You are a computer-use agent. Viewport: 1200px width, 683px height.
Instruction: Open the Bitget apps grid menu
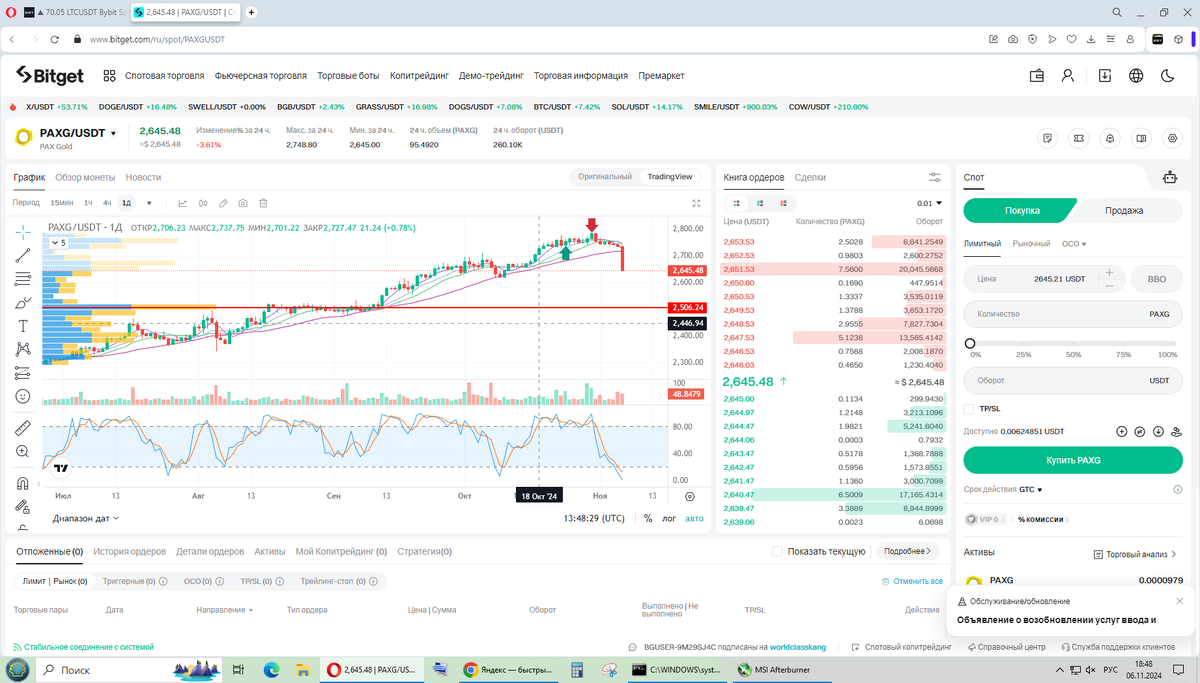[x=108, y=75]
